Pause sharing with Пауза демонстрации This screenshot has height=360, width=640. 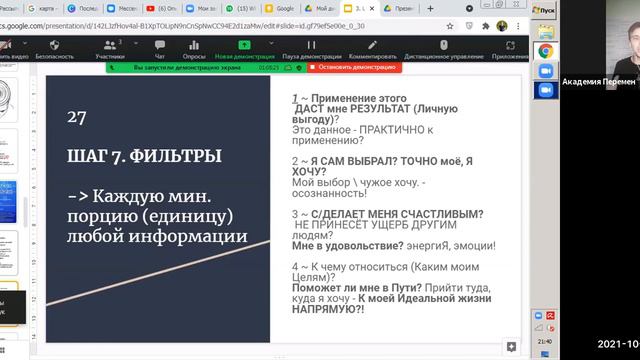(311, 49)
